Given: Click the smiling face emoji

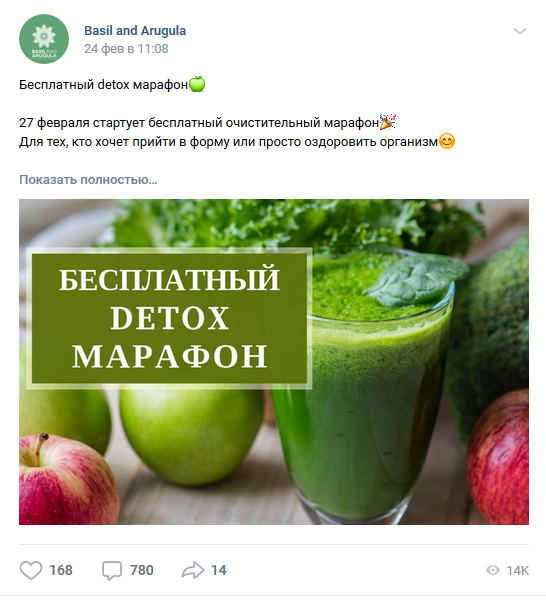Looking at the screenshot, I should 447,141.
